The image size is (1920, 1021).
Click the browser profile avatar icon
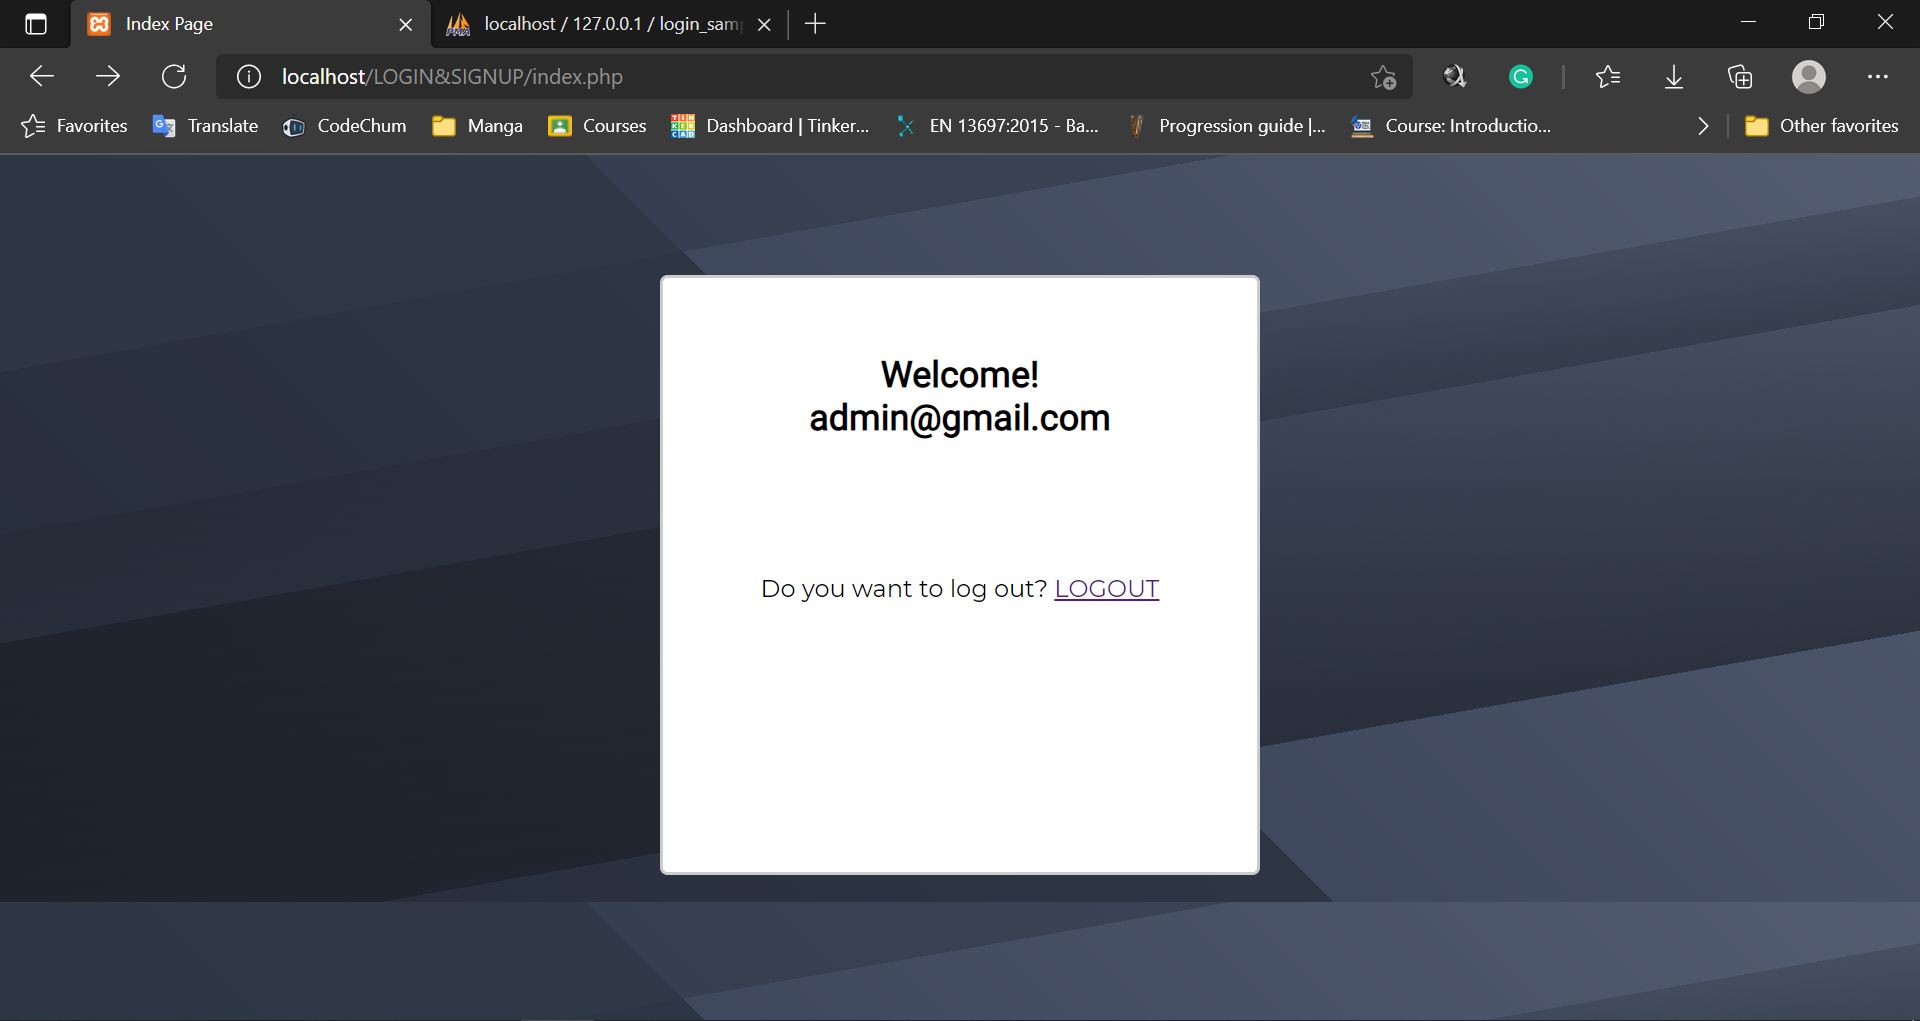(x=1809, y=76)
